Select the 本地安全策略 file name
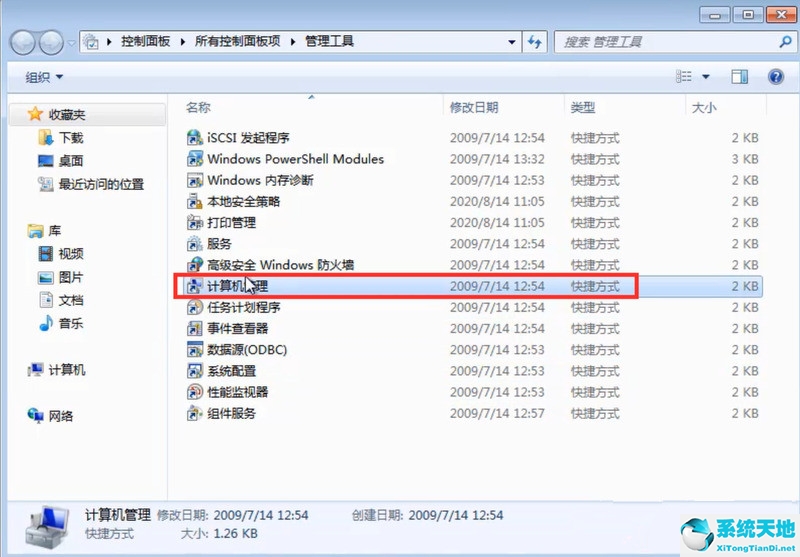This screenshot has height=557, width=800. tap(244, 201)
